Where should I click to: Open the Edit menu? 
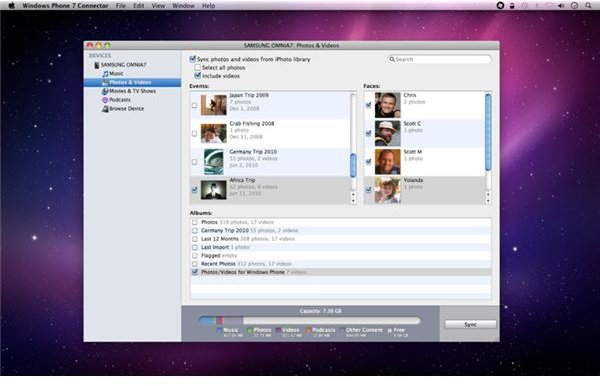139,6
